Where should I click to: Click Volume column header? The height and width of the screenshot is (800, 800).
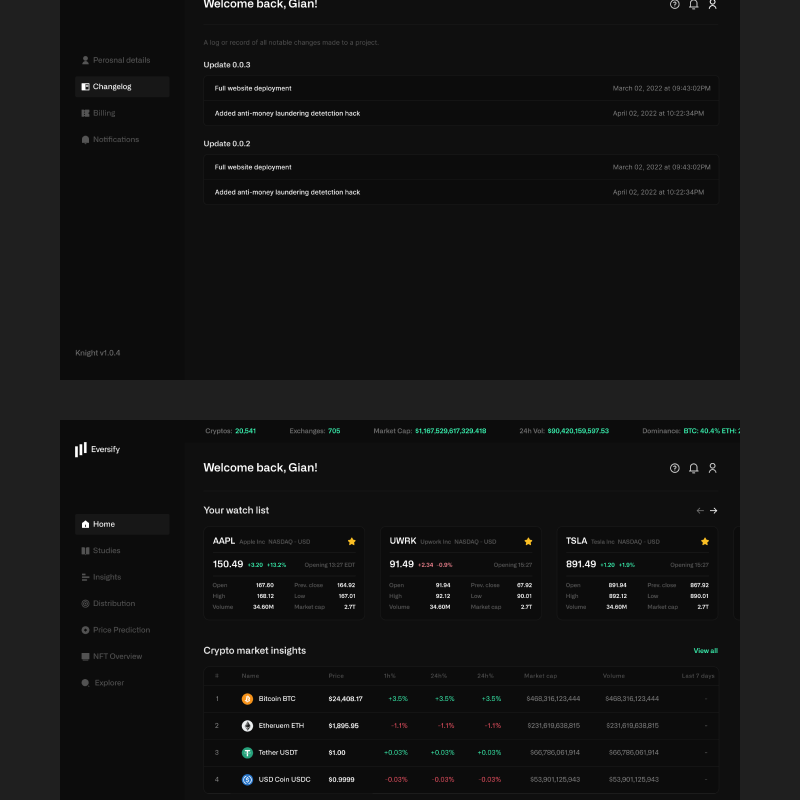point(614,676)
